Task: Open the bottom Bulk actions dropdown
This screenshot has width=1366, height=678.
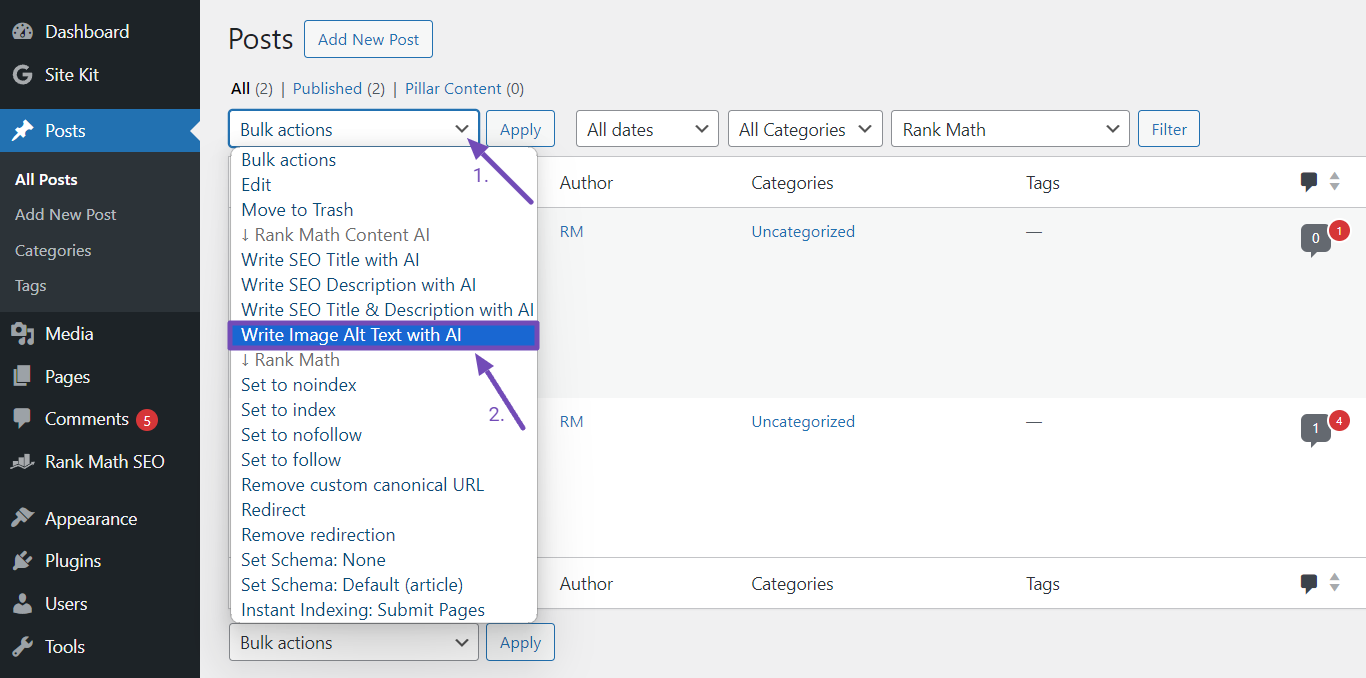Action: tap(354, 642)
